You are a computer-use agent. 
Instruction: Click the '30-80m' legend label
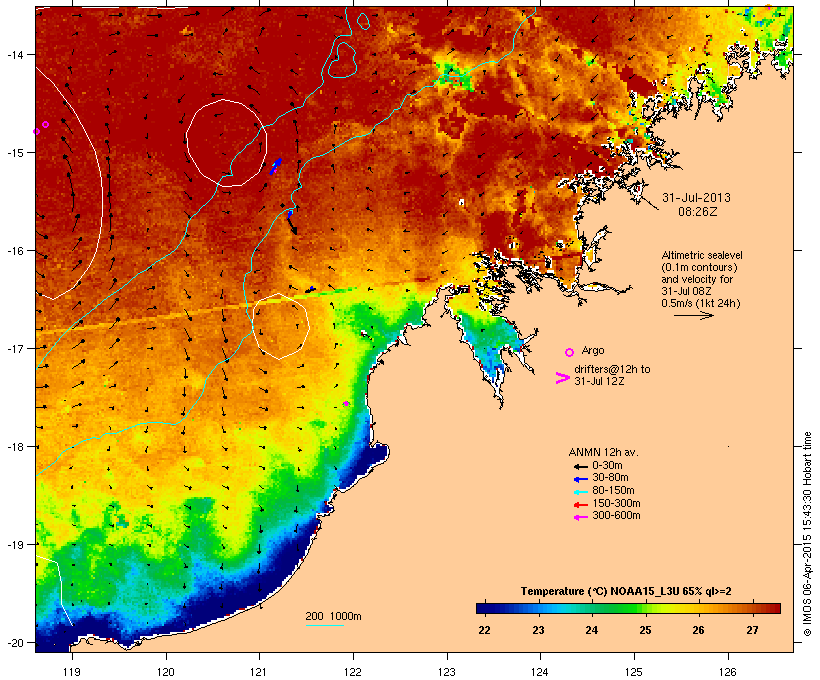pyautogui.click(x=610, y=477)
